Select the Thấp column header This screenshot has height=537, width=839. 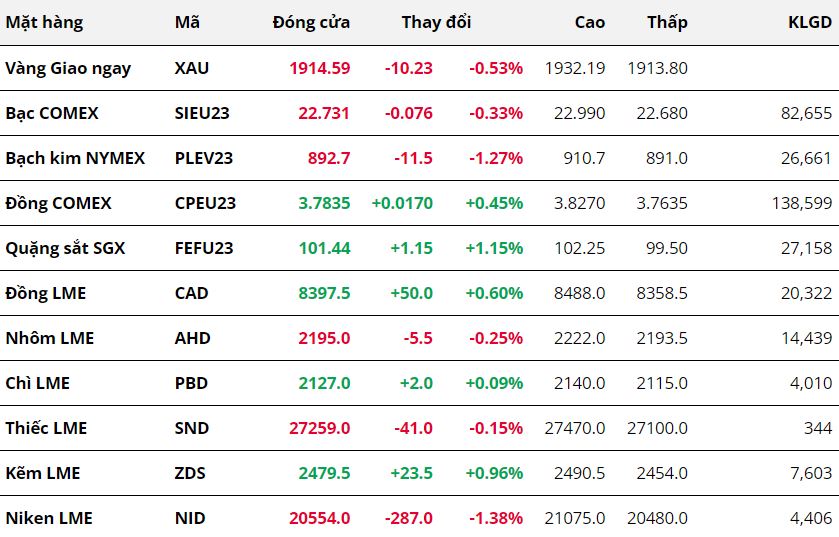667,22
